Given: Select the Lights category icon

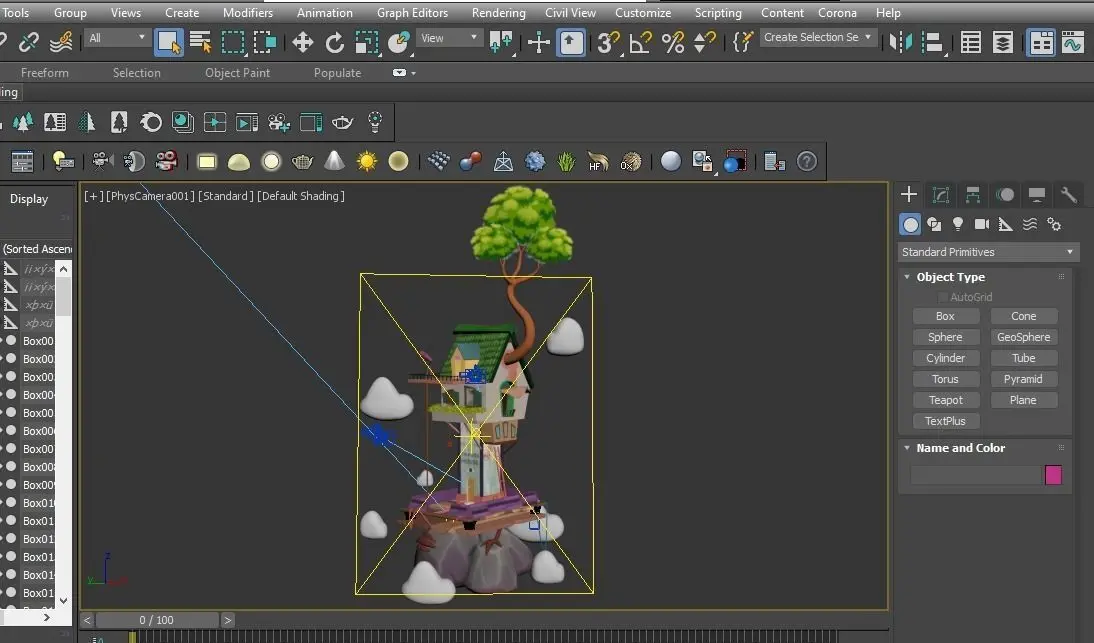Looking at the screenshot, I should [x=958, y=225].
